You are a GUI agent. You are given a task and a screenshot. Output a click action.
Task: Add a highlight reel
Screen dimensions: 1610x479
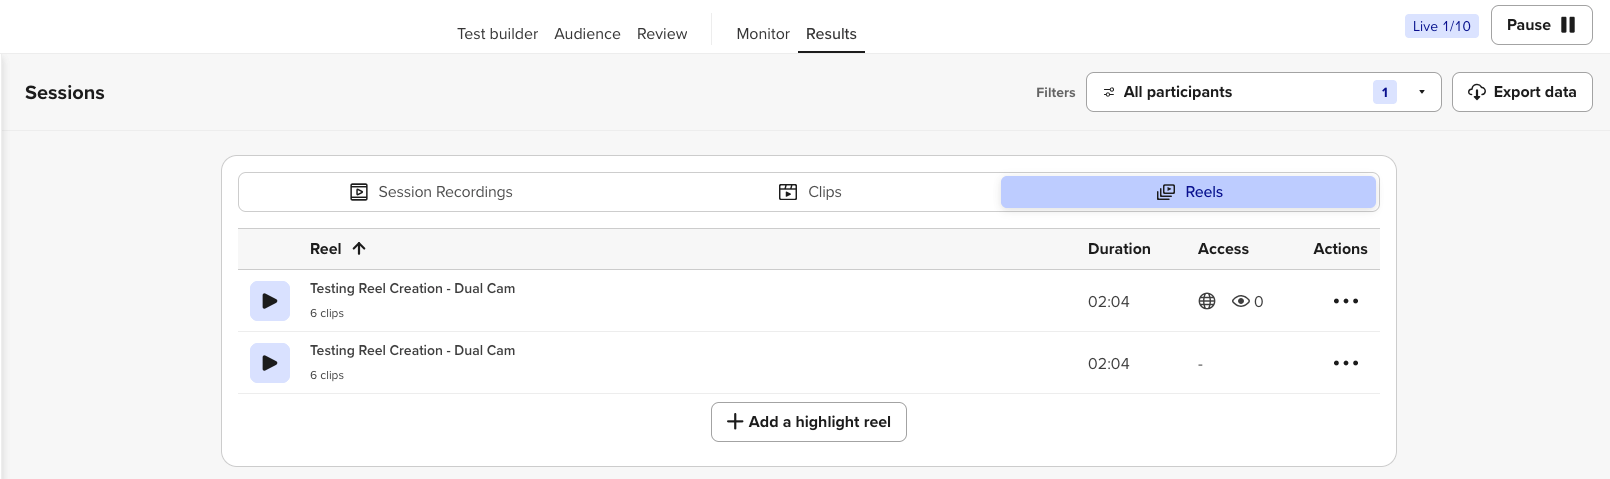tap(808, 422)
